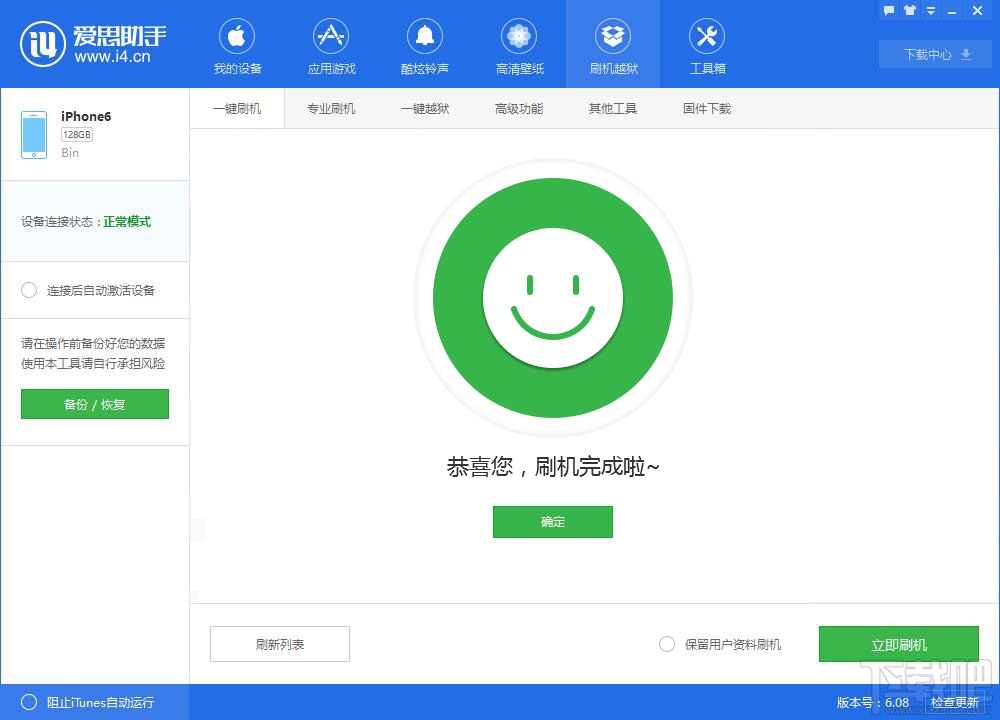Select 保留用户资料刷机 to keep user data
The height and width of the screenshot is (720, 1000).
pyautogui.click(x=666, y=644)
